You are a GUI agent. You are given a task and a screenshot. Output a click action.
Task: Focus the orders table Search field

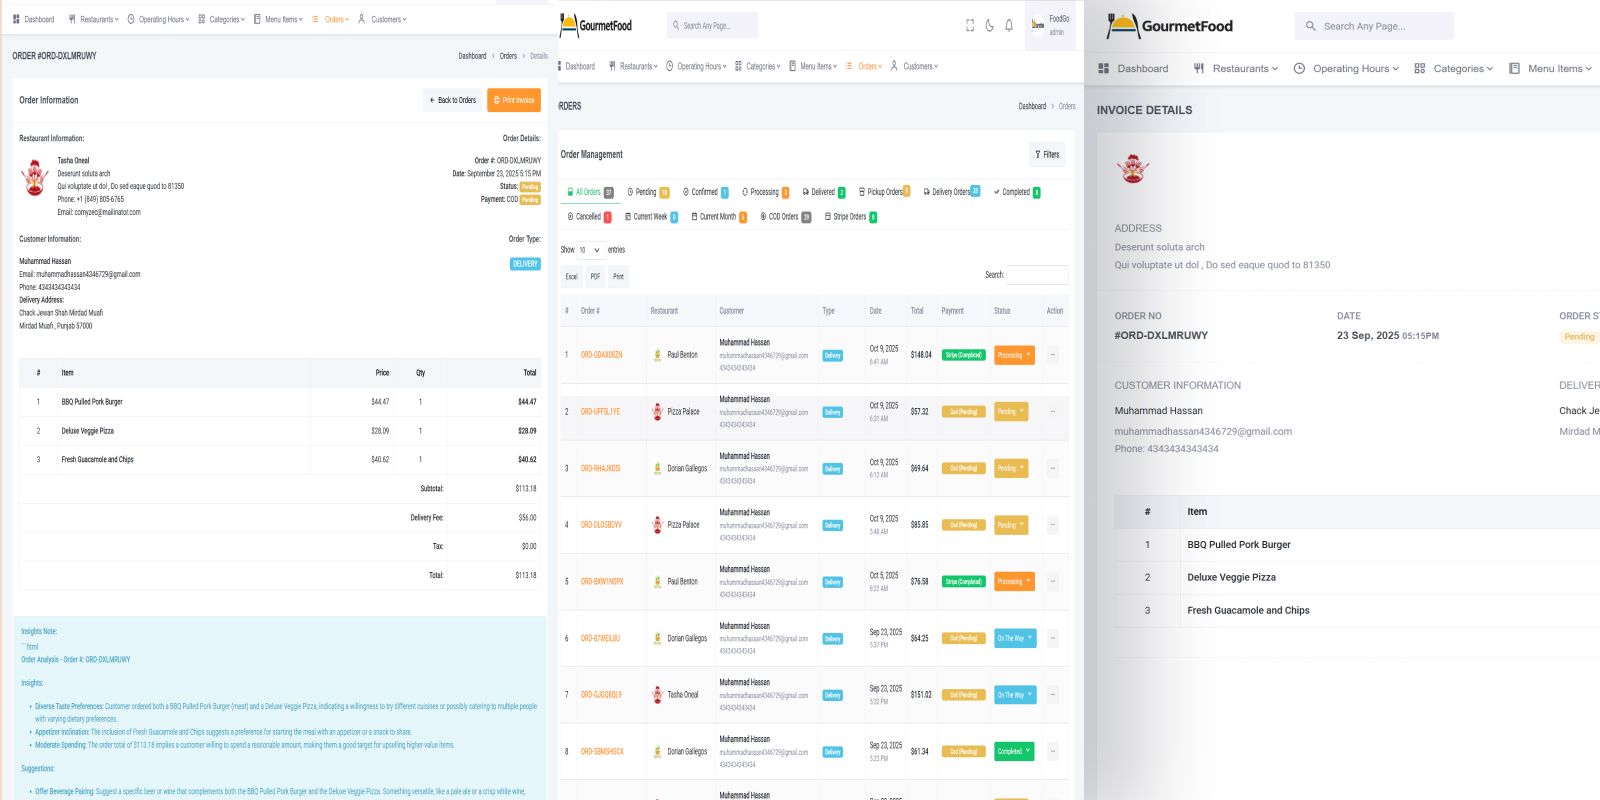coord(1037,275)
